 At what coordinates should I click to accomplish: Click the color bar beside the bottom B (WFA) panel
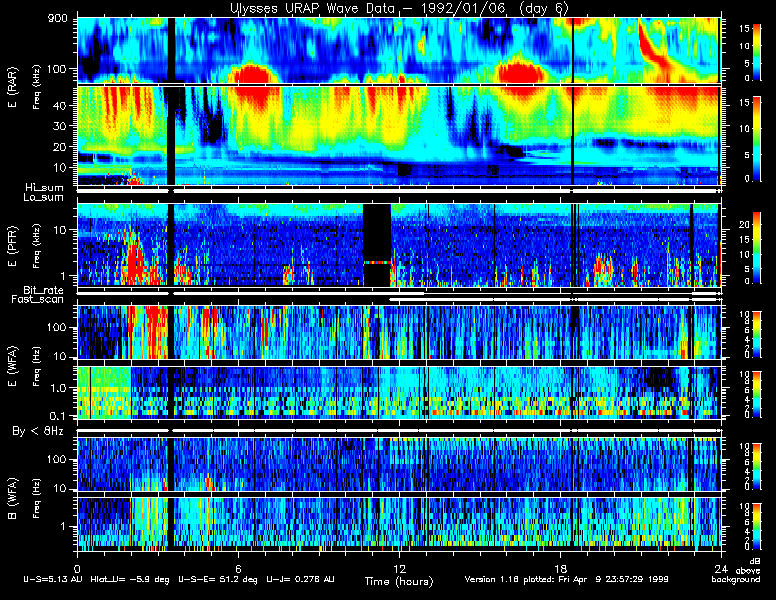757,526
